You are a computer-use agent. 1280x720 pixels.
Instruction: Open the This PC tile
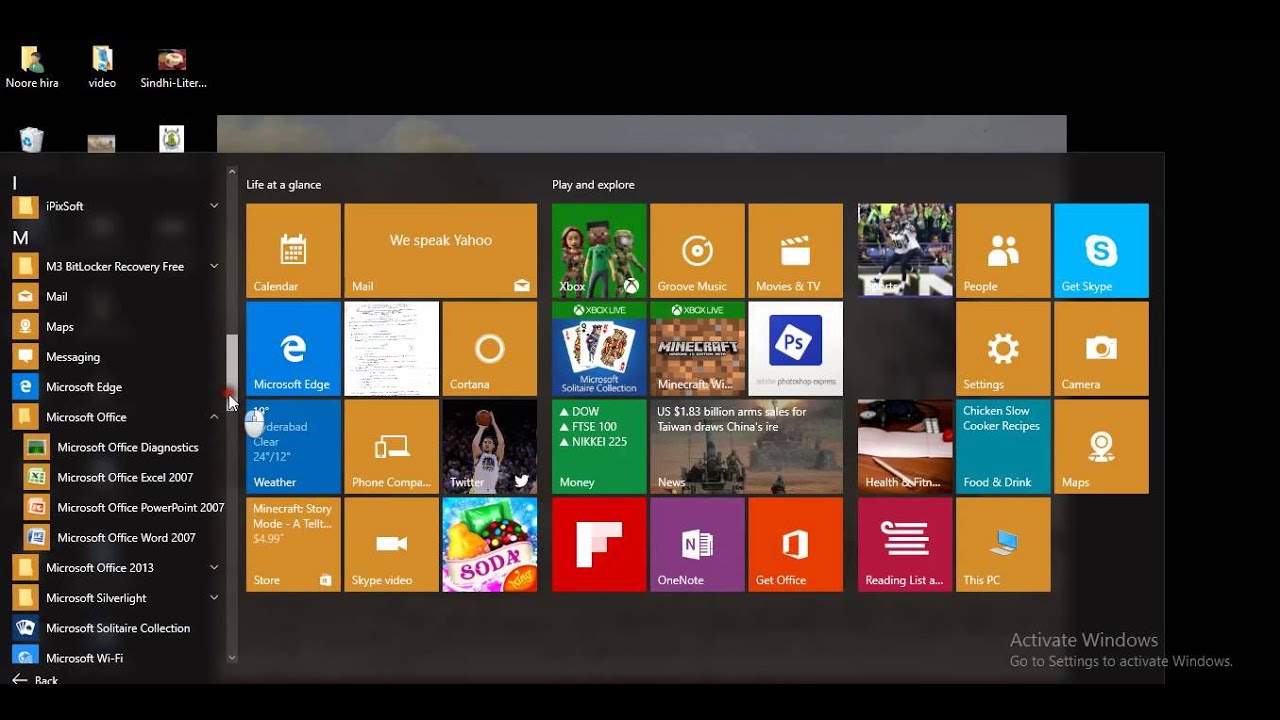click(1003, 545)
